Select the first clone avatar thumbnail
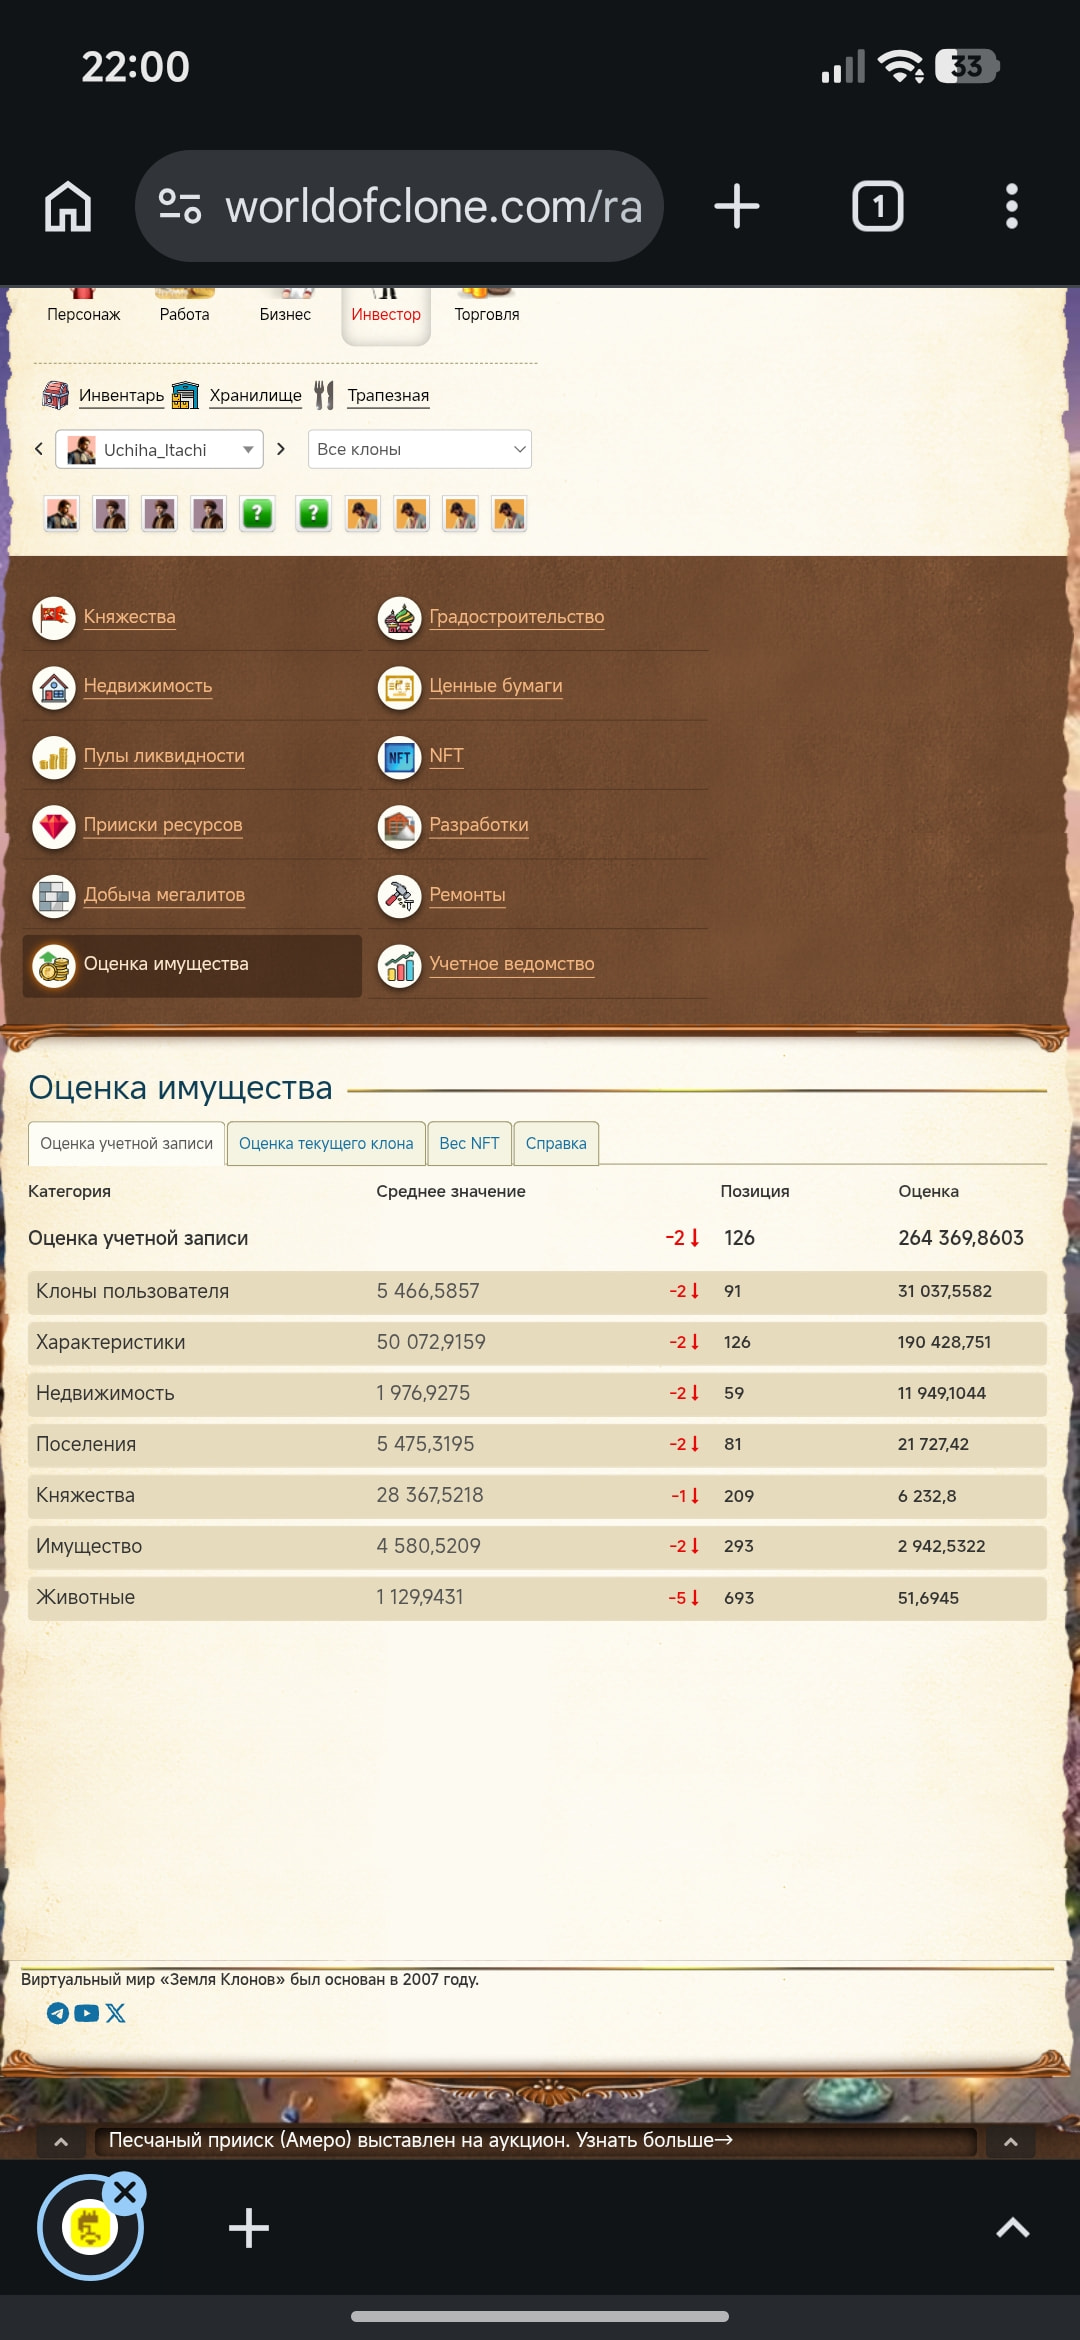 click(62, 514)
